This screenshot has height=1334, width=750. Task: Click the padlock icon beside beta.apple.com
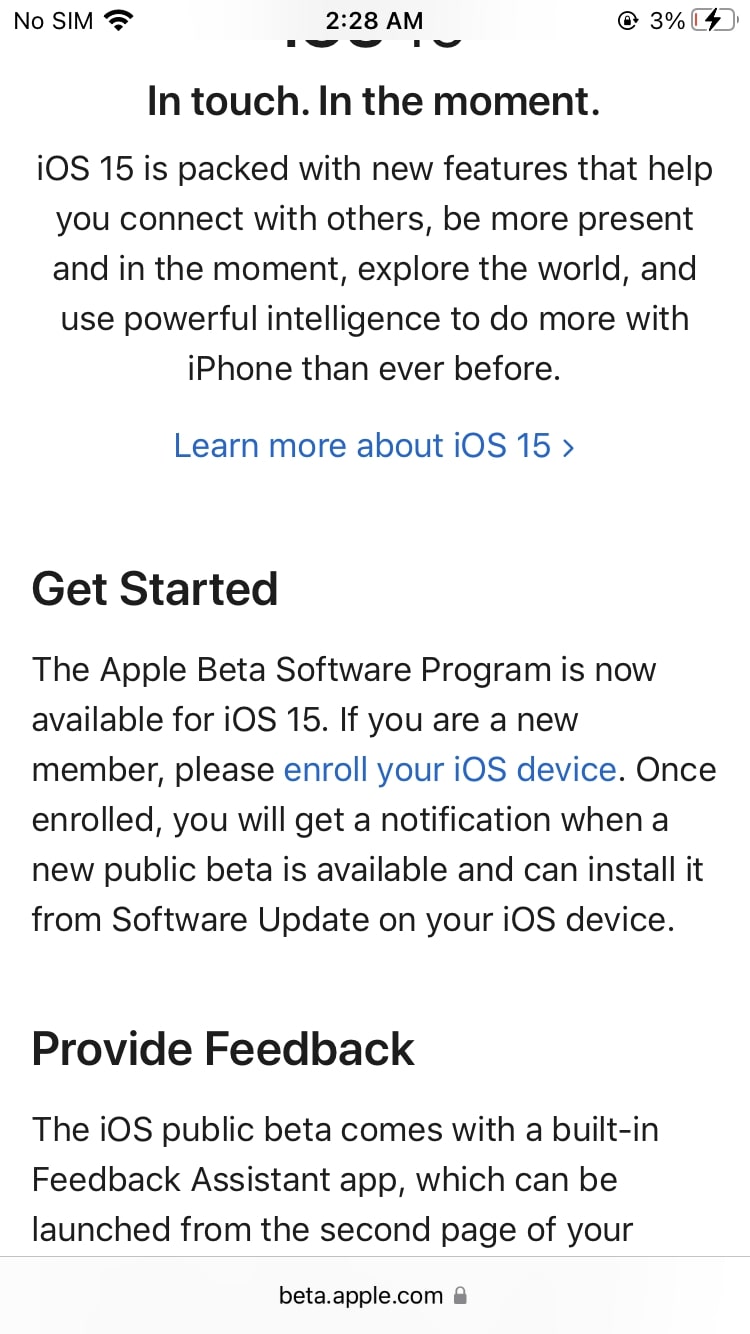click(x=460, y=1296)
